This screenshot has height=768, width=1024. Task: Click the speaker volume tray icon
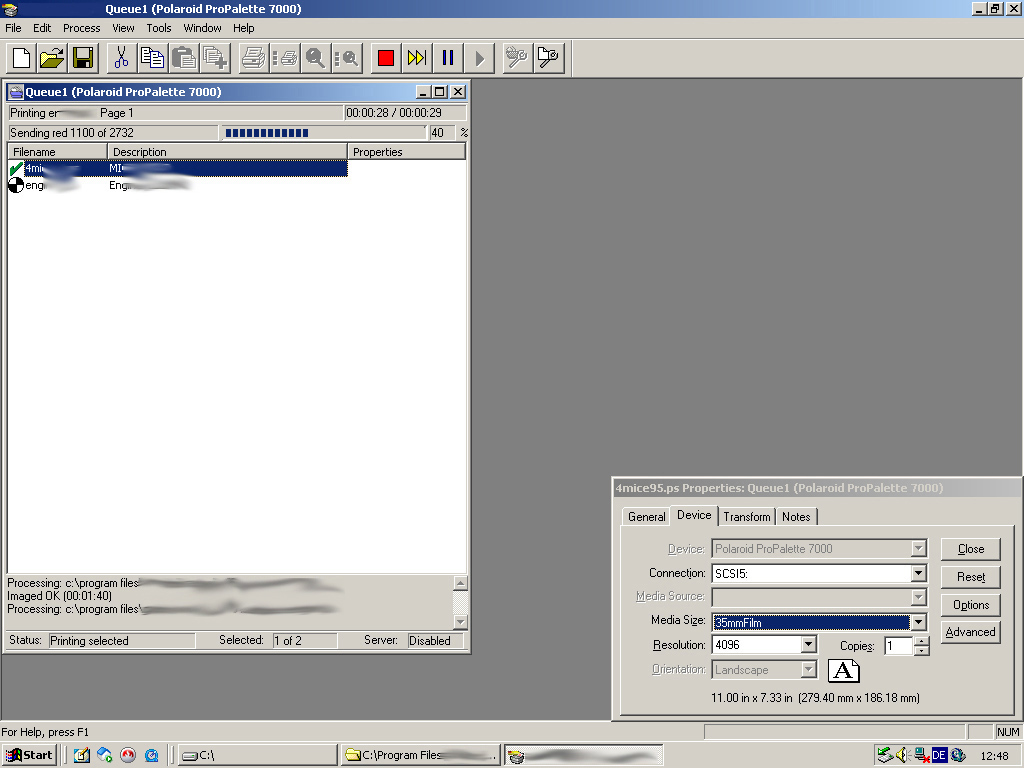903,756
